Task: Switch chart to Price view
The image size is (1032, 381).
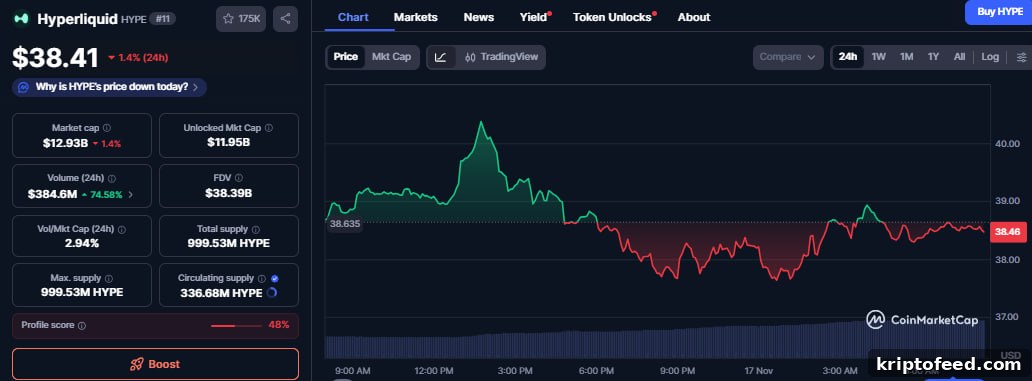Action: coord(346,57)
